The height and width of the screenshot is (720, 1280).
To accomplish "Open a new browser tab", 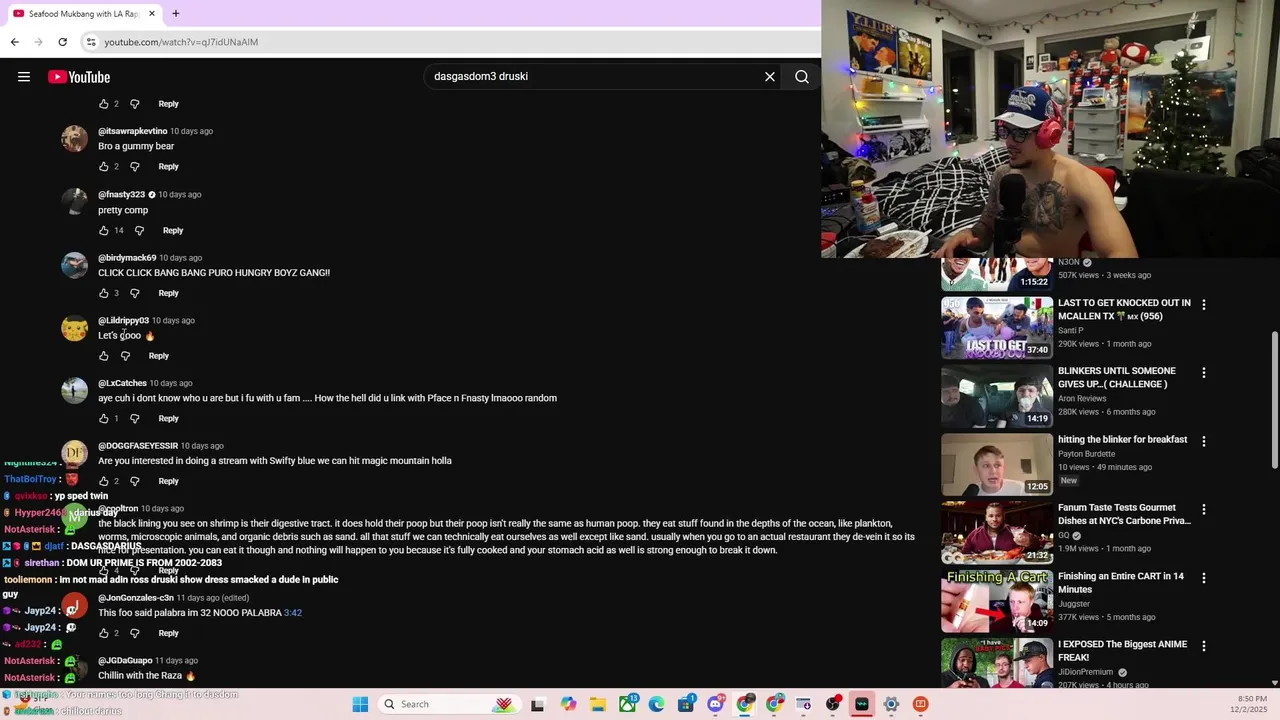I will click(x=176, y=14).
